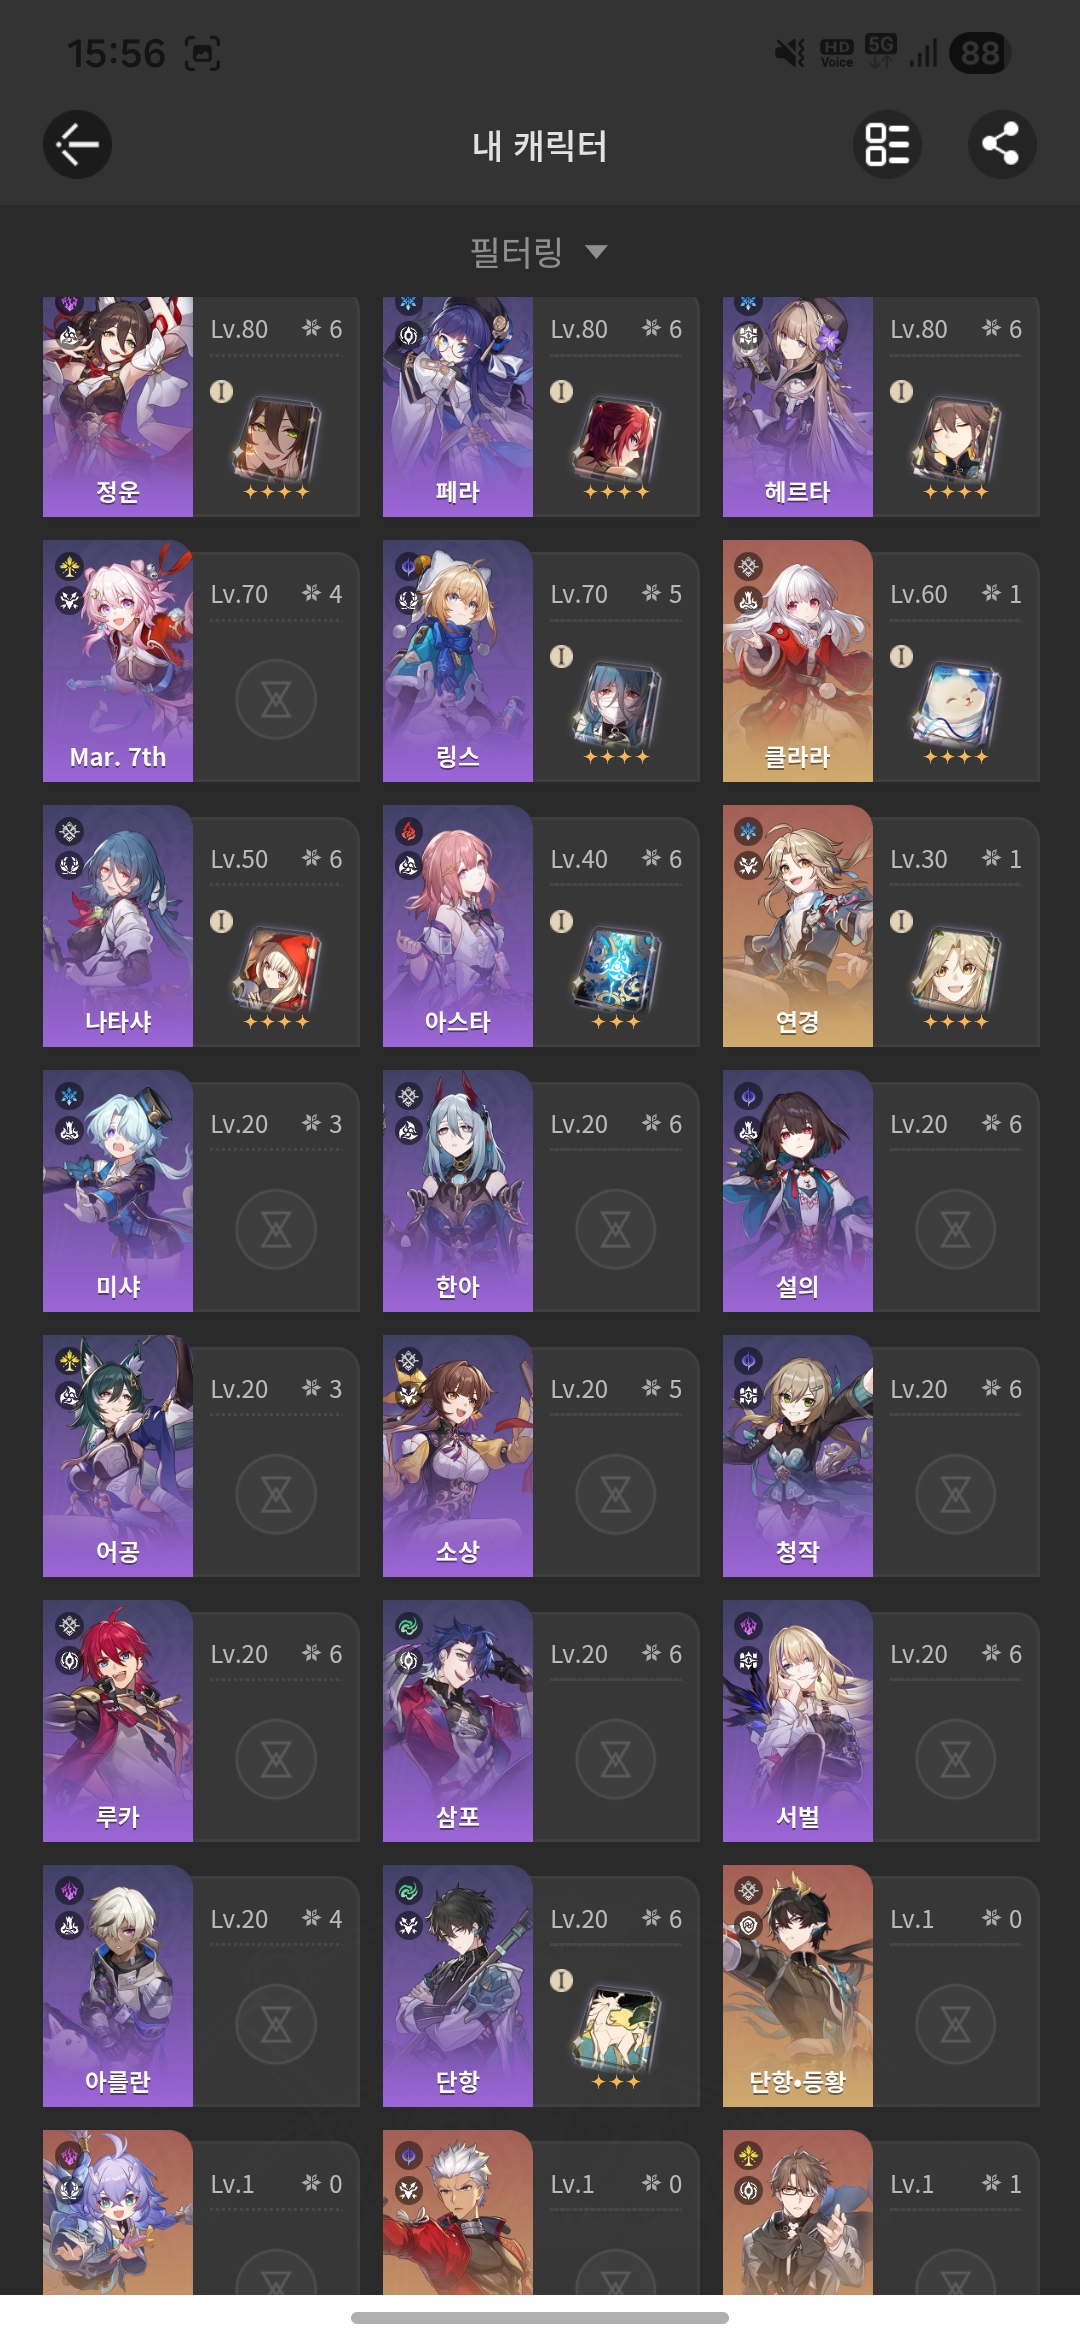The height and width of the screenshot is (2340, 1080).
Task: Tap 아스타's light cone icon
Action: tap(616, 972)
